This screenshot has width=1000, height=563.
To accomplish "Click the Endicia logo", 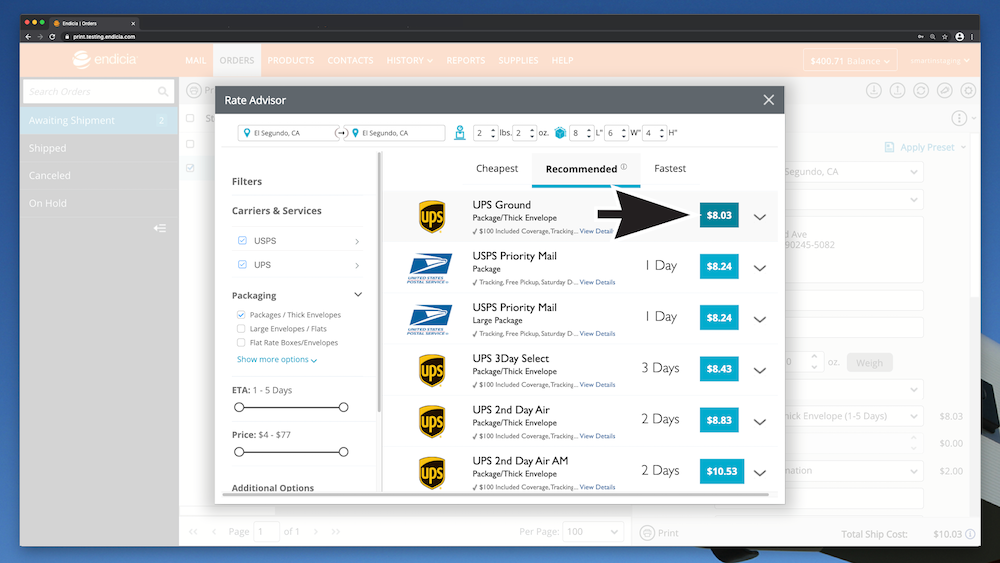I will click(104, 59).
